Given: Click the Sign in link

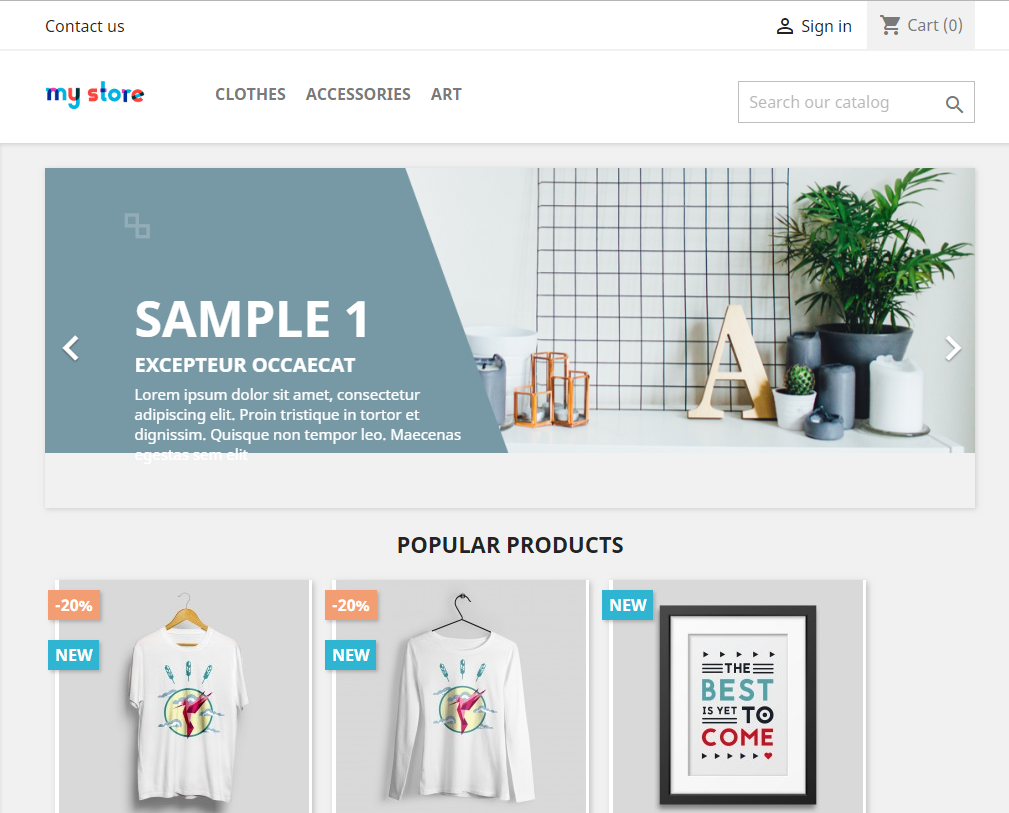Looking at the screenshot, I should (x=826, y=26).
